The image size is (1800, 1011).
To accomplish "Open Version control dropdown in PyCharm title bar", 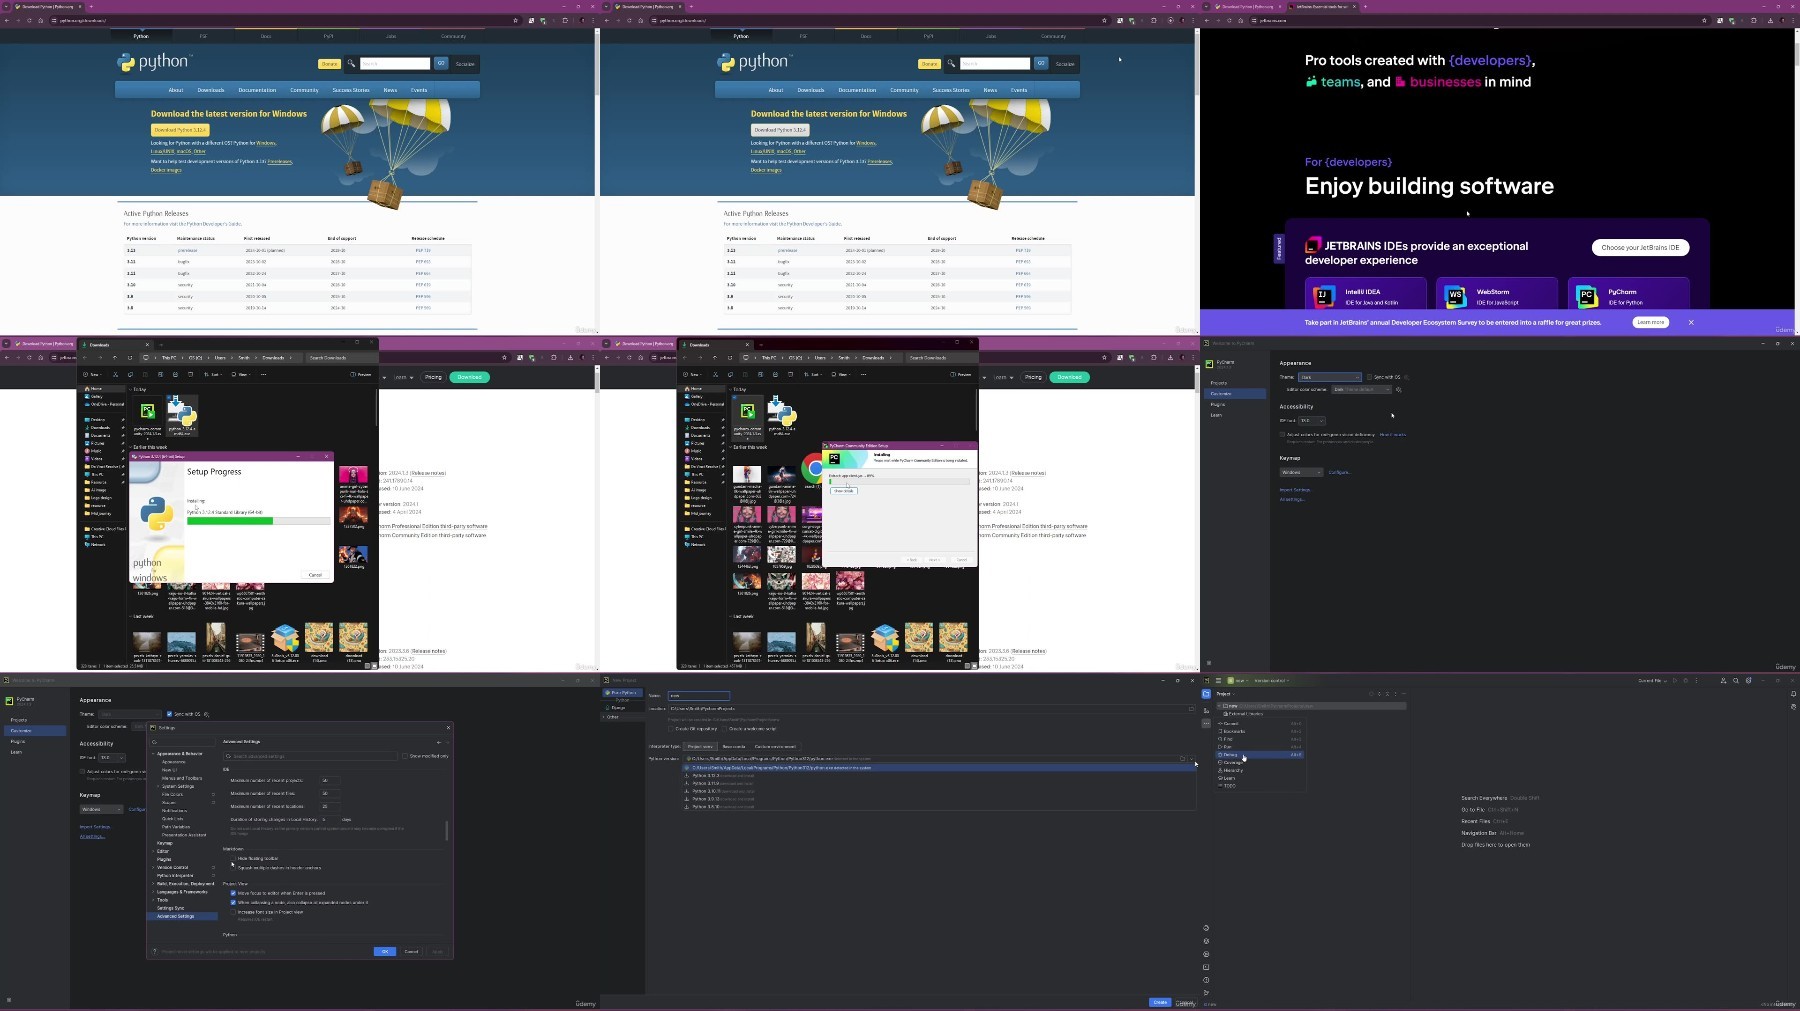I will point(1272,680).
